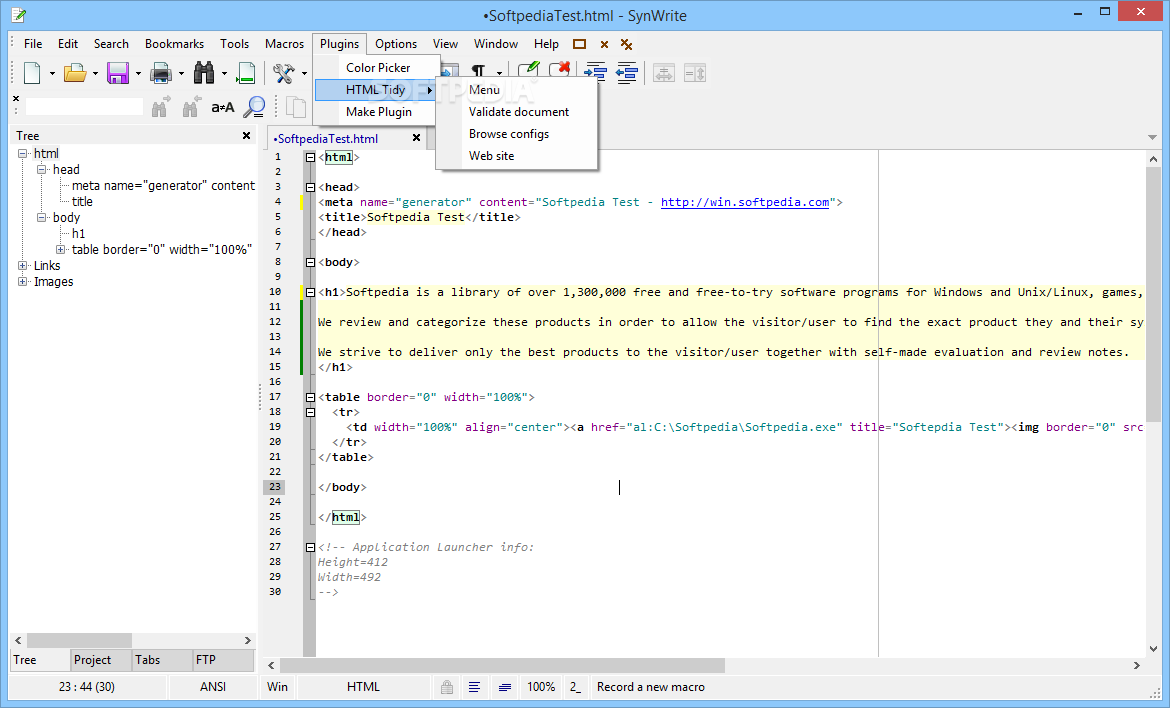The image size is (1170, 708).
Task: Close the quick search bar
Action: pyautogui.click(x=16, y=98)
